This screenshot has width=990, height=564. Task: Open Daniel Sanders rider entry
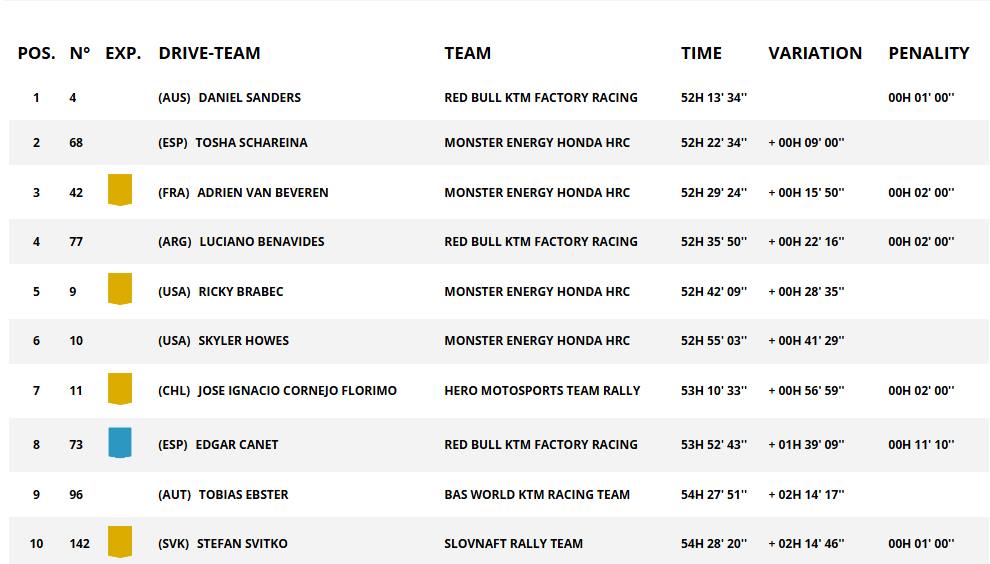click(249, 98)
